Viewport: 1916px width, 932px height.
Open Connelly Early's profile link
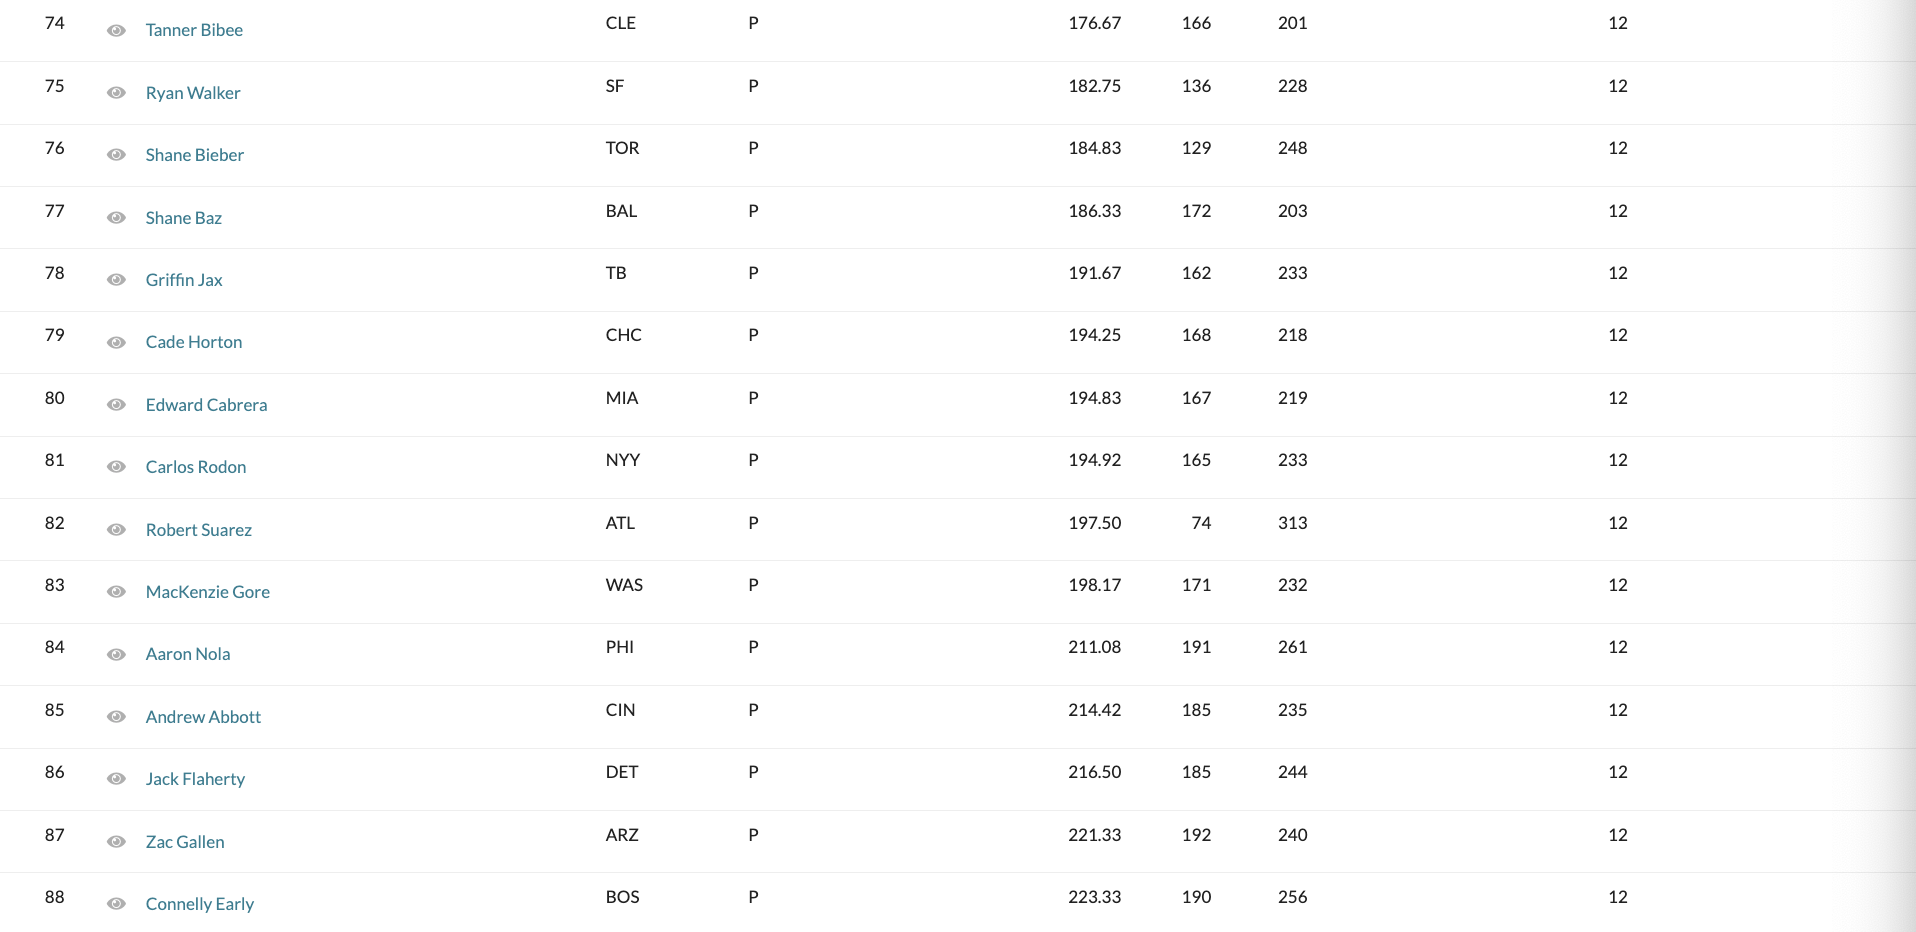[x=200, y=904]
